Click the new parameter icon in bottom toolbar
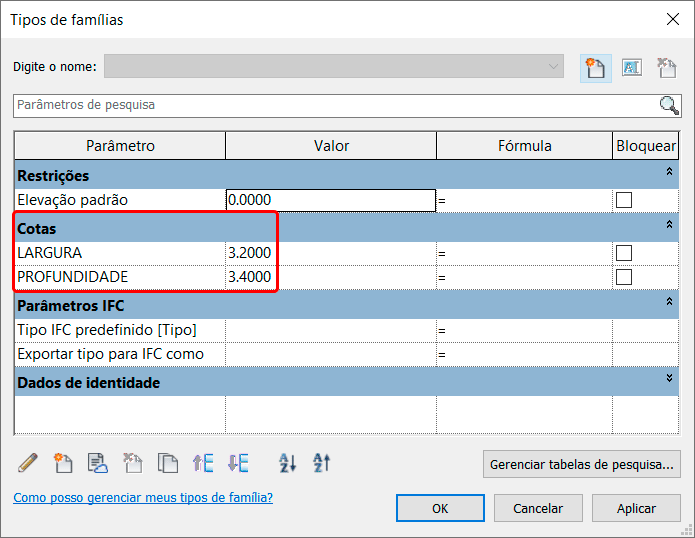 [64, 463]
